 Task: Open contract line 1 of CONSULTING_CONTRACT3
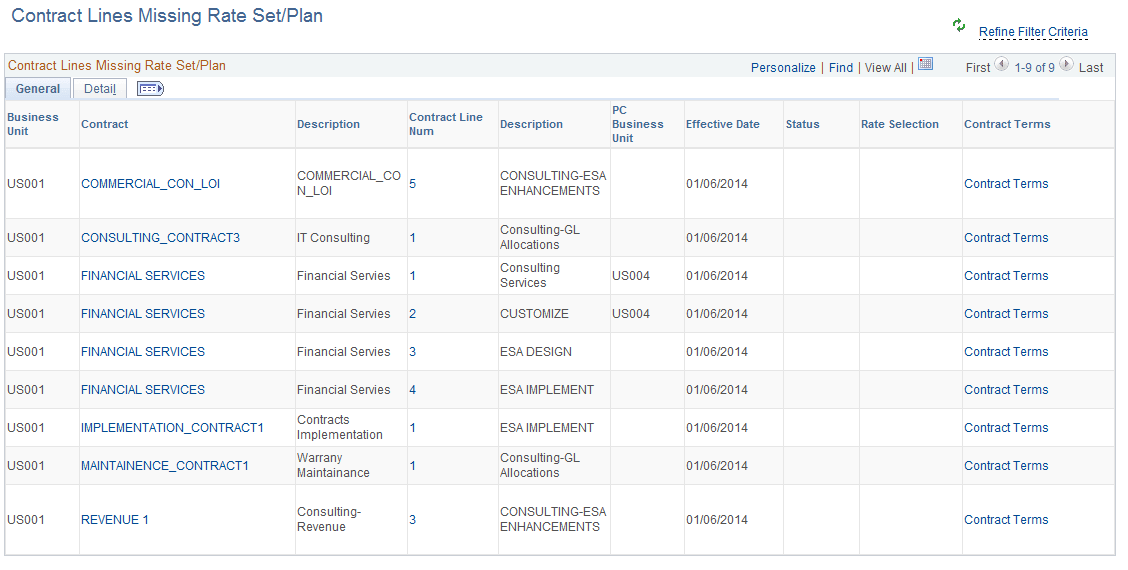click(413, 238)
